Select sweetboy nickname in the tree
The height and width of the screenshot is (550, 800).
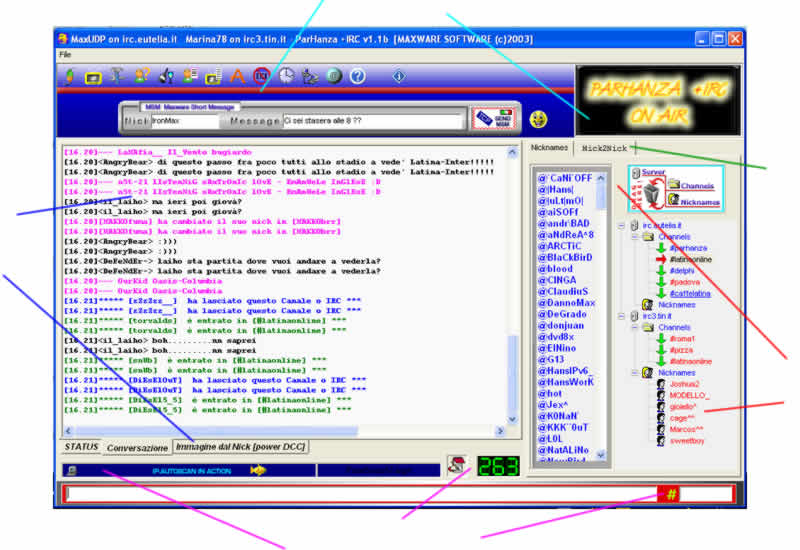click(x=687, y=441)
